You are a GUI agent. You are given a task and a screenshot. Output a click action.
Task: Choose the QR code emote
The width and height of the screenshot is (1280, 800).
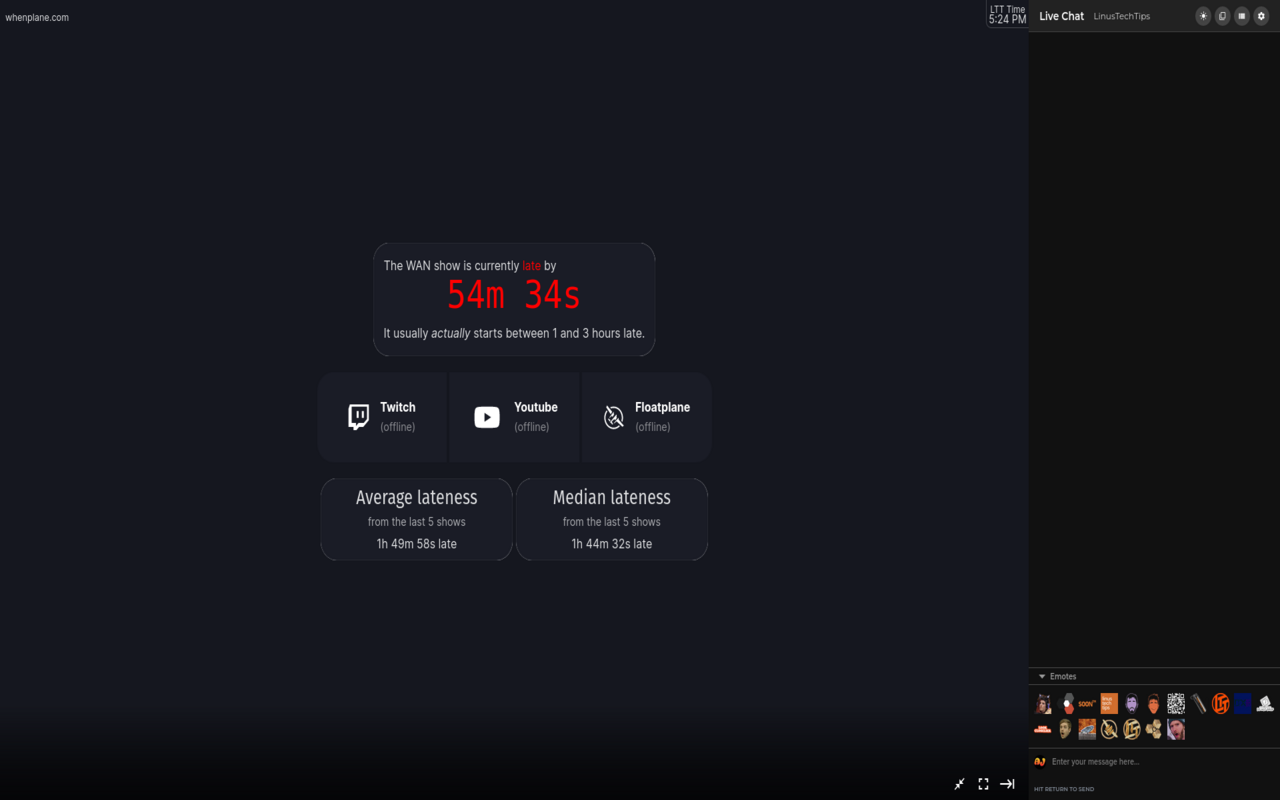click(1177, 703)
